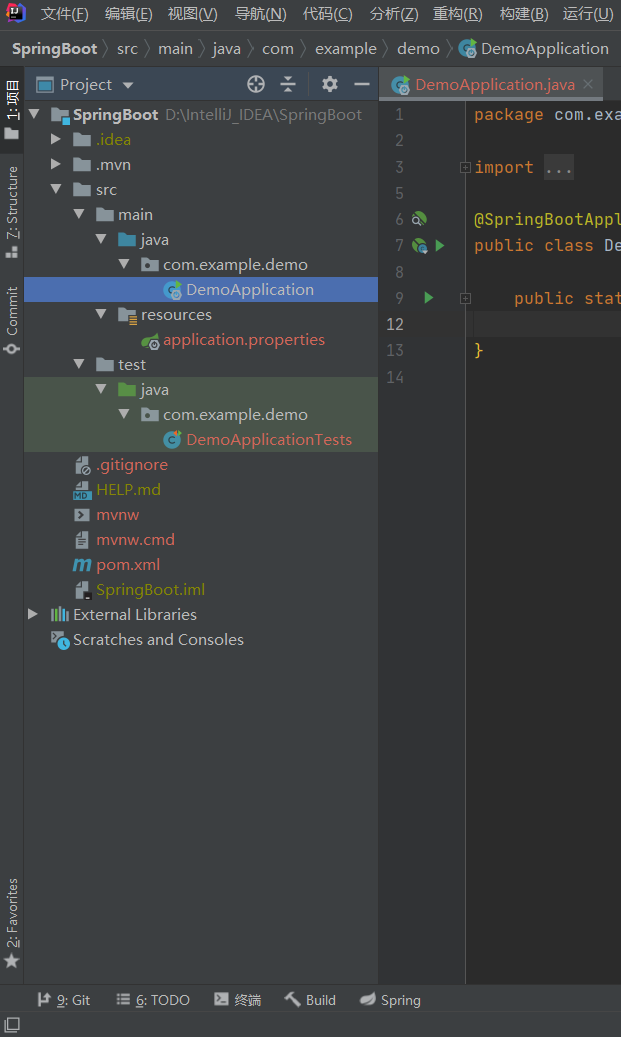This screenshot has width=621, height=1037.
Task: Click the locate/scroll-from-source target icon
Action: [x=256, y=84]
